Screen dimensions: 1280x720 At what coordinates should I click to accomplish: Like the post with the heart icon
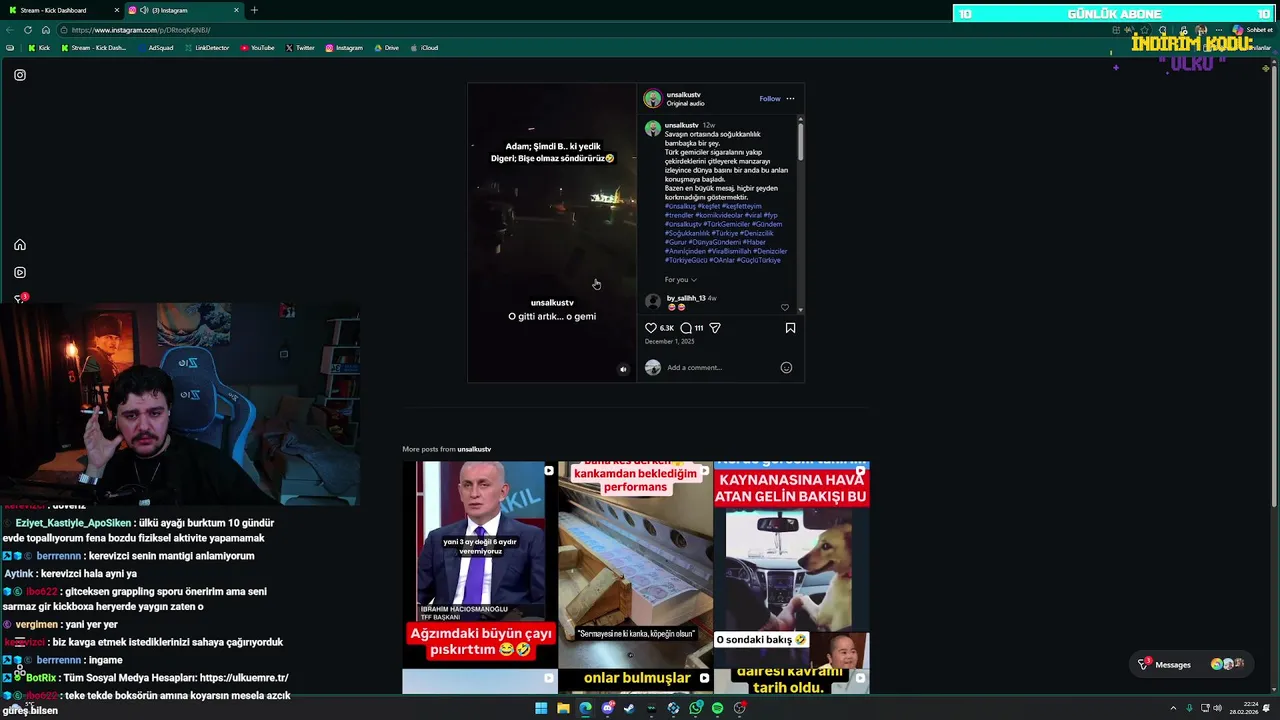(651, 328)
